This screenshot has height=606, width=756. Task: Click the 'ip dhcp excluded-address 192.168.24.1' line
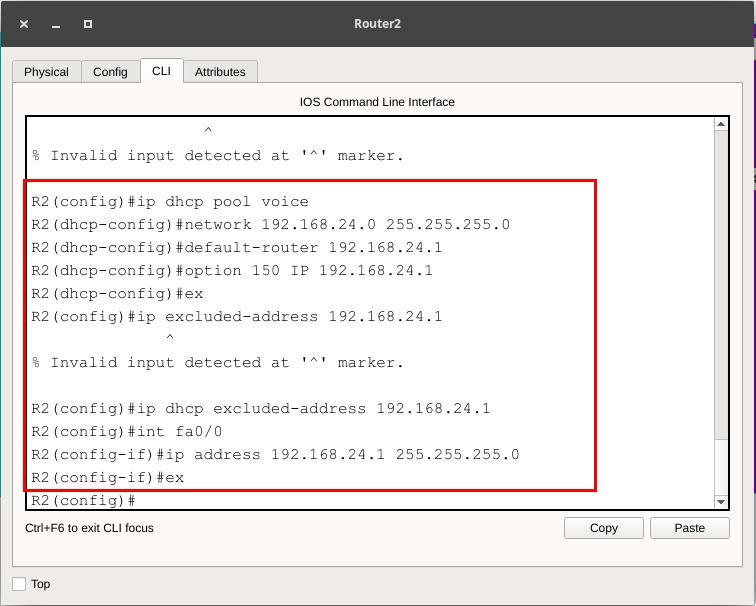click(261, 409)
